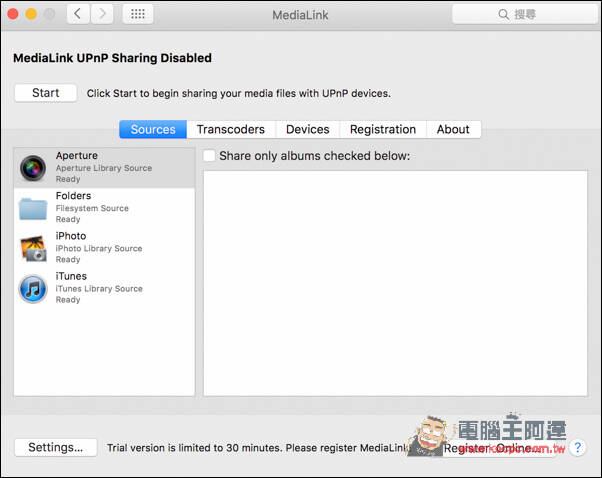
Task: Click the MediaLink UPnP Sharing Disabled heading
Action: click(112, 58)
